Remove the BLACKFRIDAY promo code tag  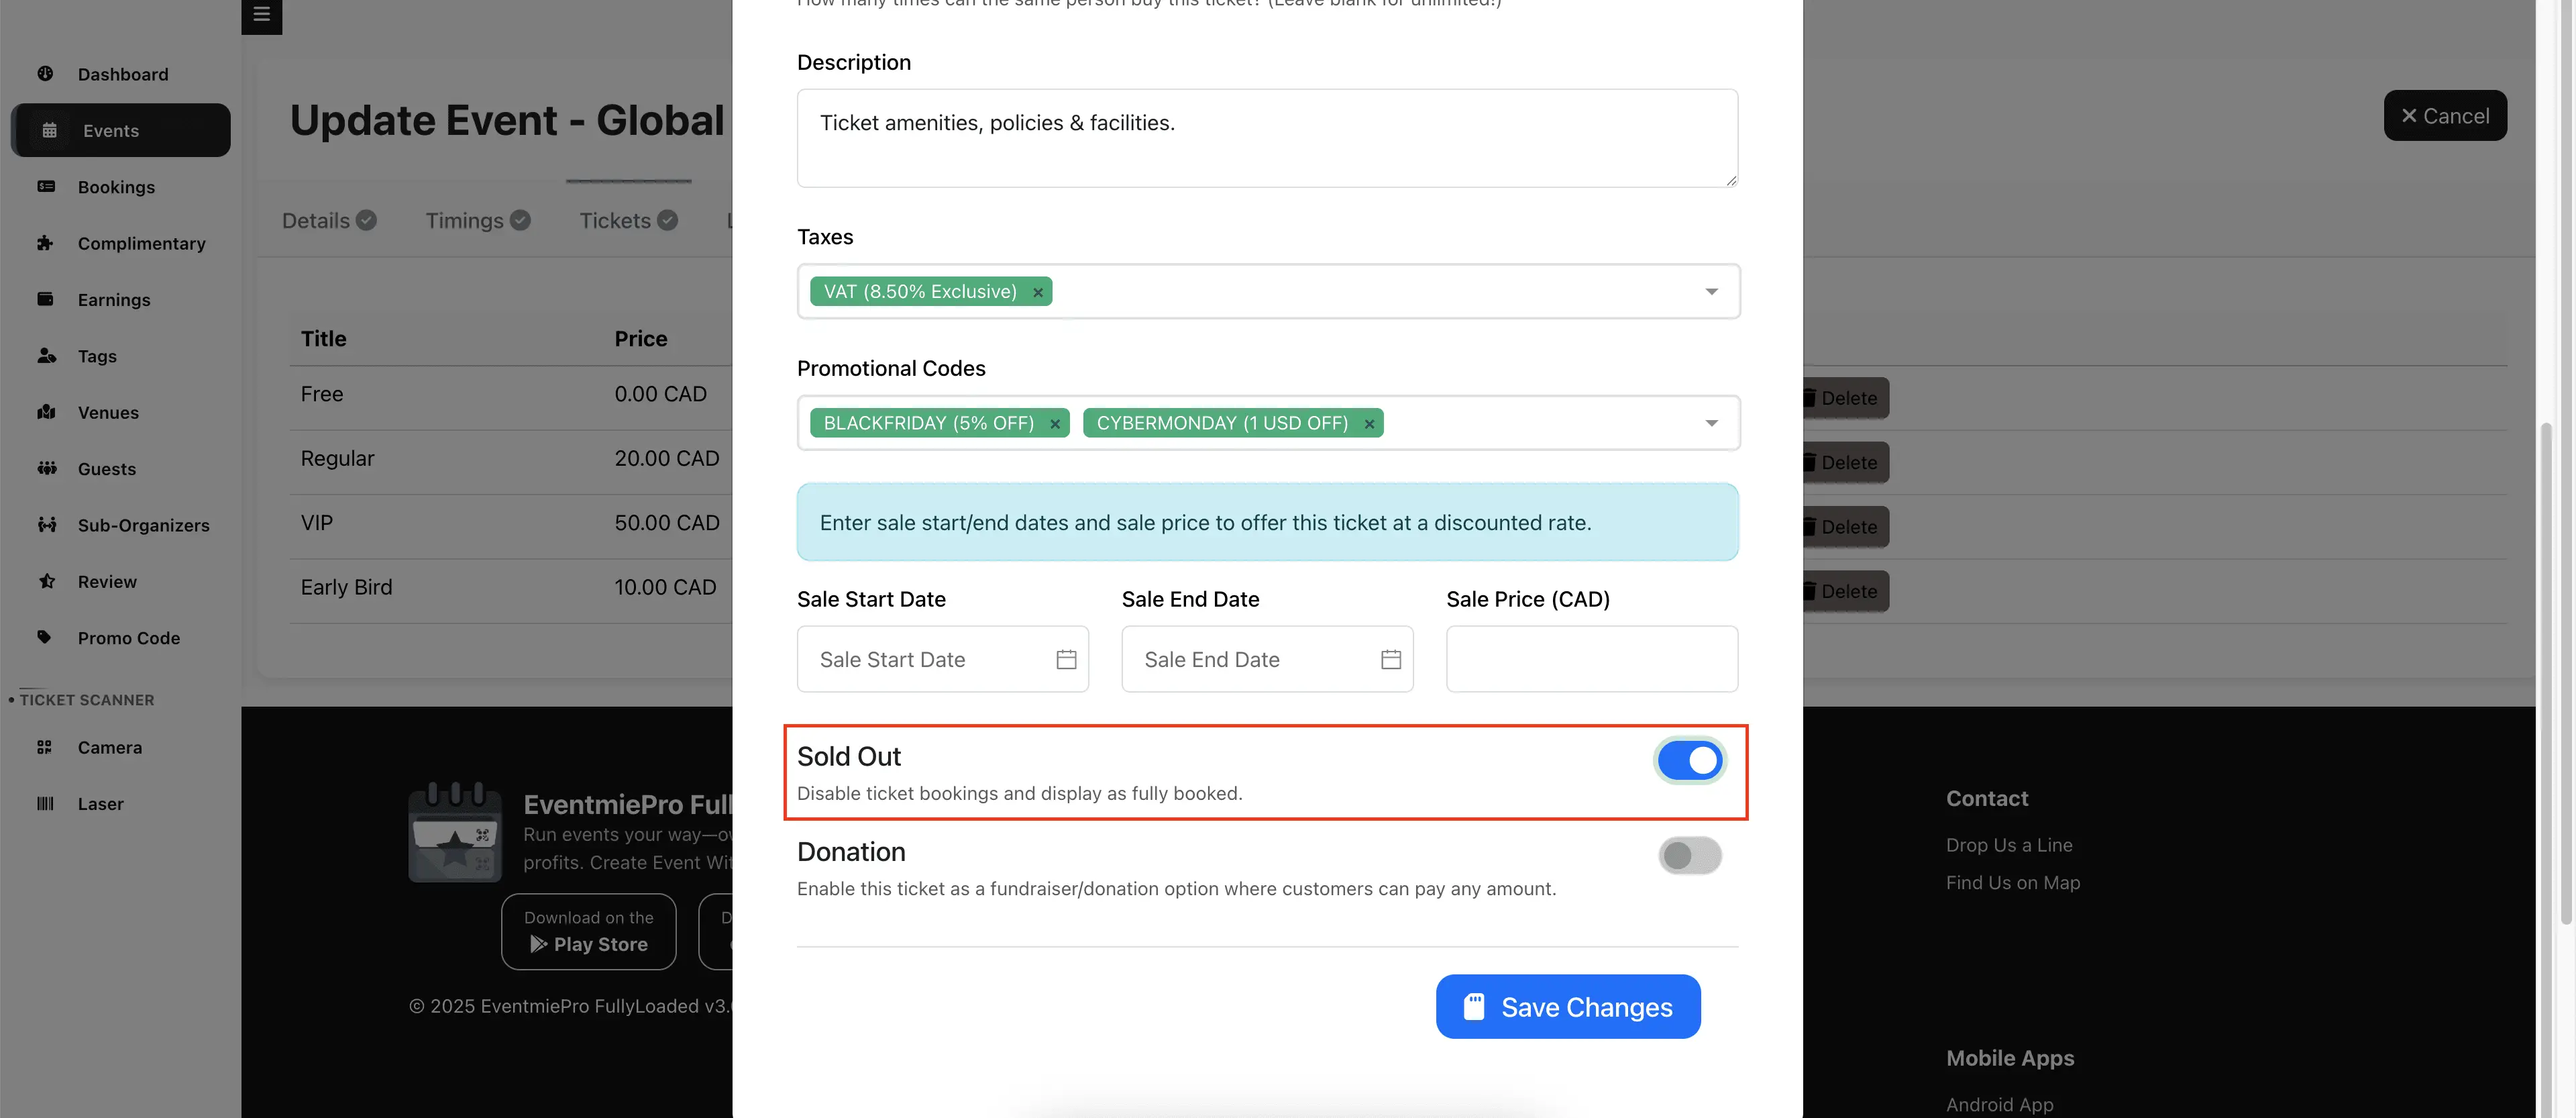coord(1055,424)
